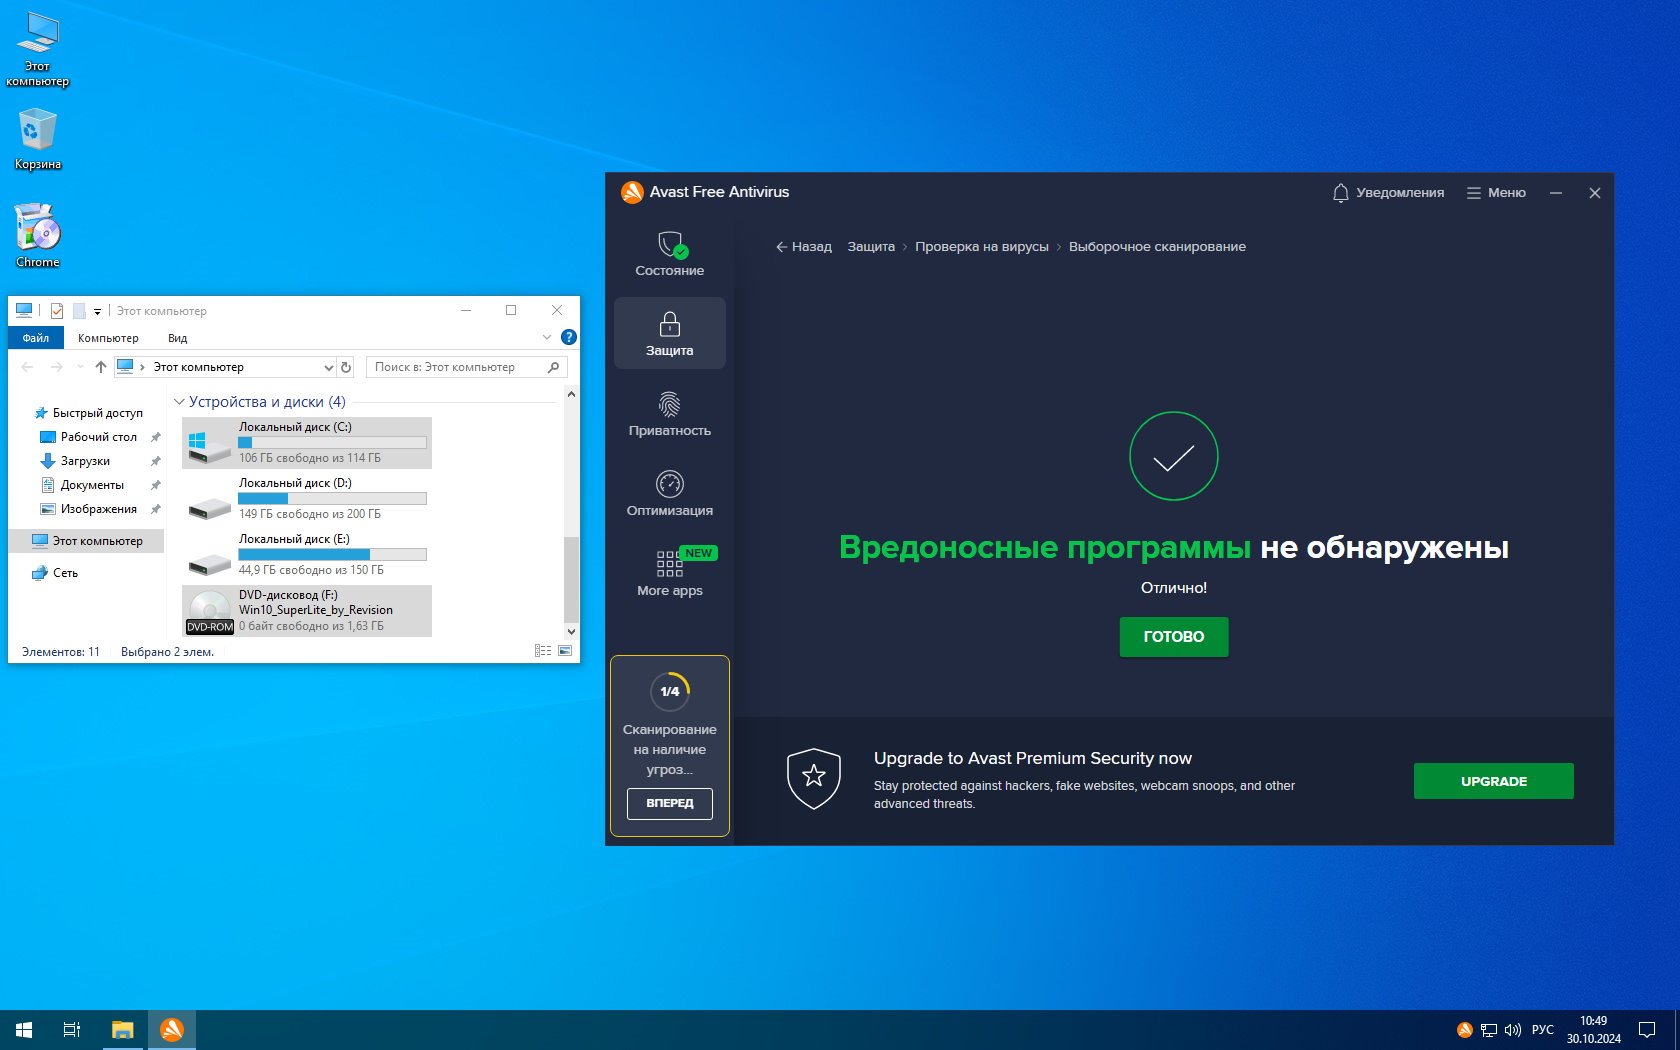Select the DVD-дисковод (F:) disc icon
Viewport: 1680px width, 1050px height.
210,612
